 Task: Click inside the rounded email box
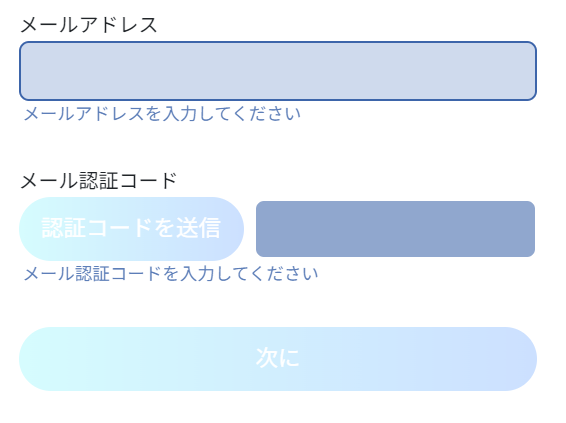[278, 71]
